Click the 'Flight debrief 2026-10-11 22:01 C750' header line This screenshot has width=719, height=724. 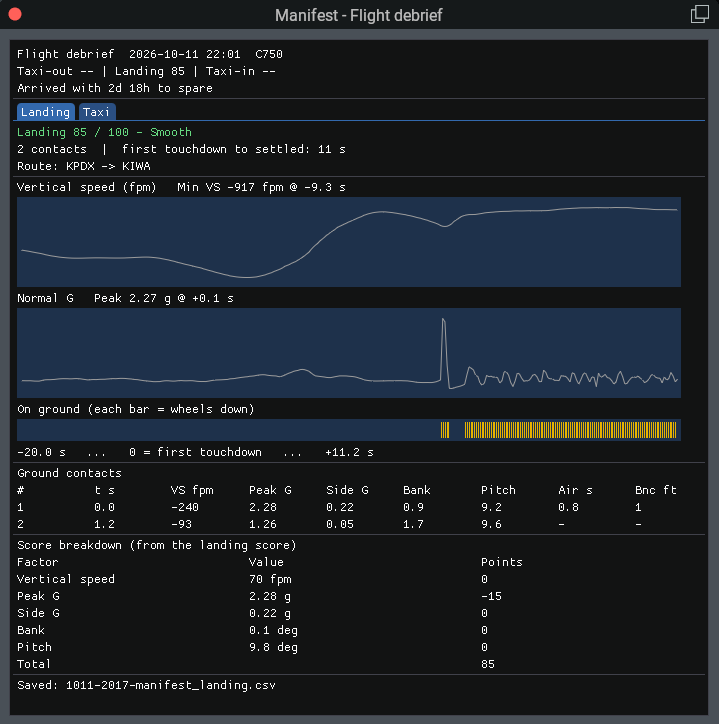150,54
